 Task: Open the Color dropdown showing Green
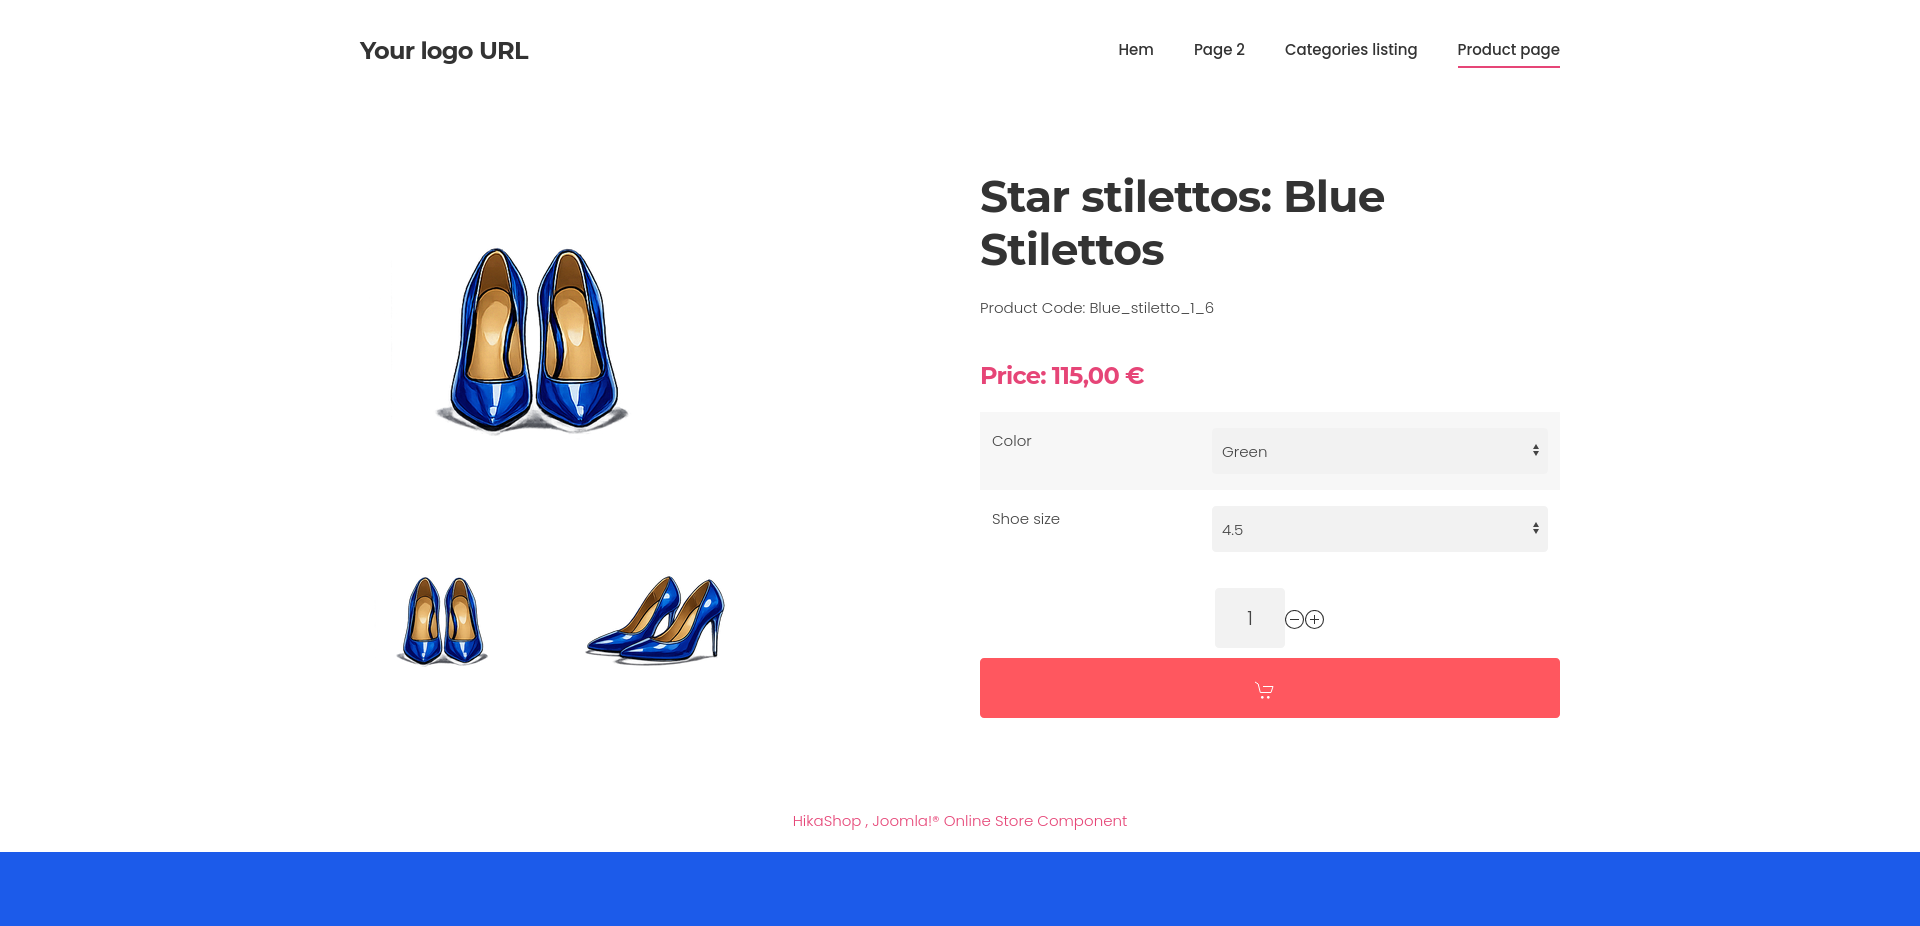tap(1379, 451)
